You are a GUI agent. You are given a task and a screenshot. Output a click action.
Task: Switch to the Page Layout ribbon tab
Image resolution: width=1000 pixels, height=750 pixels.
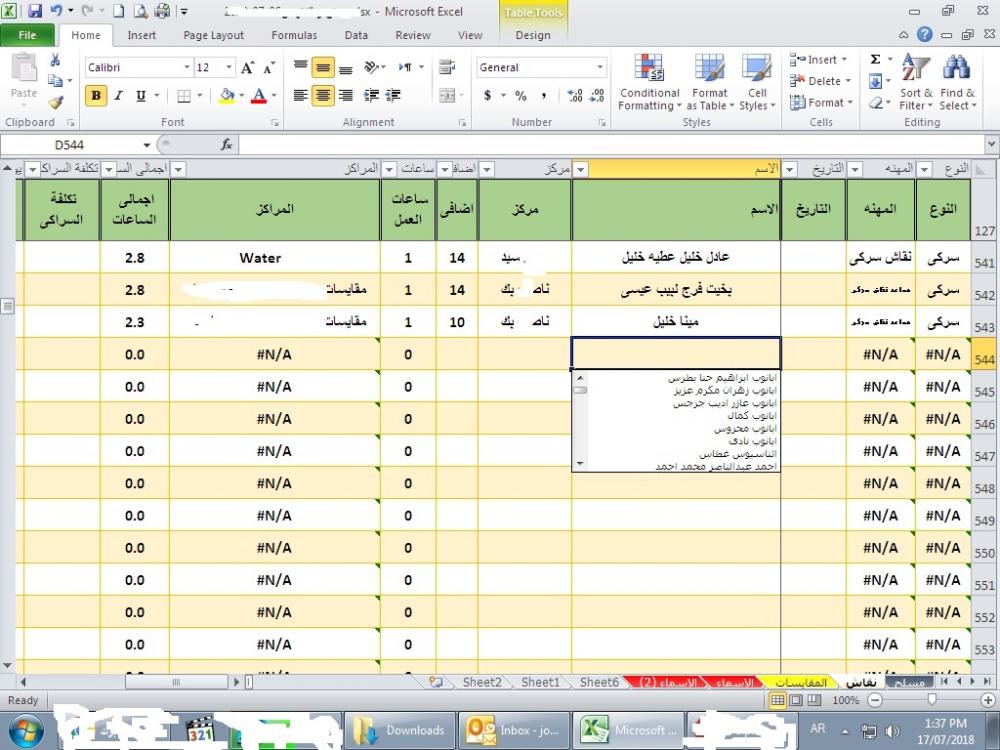[x=213, y=35]
